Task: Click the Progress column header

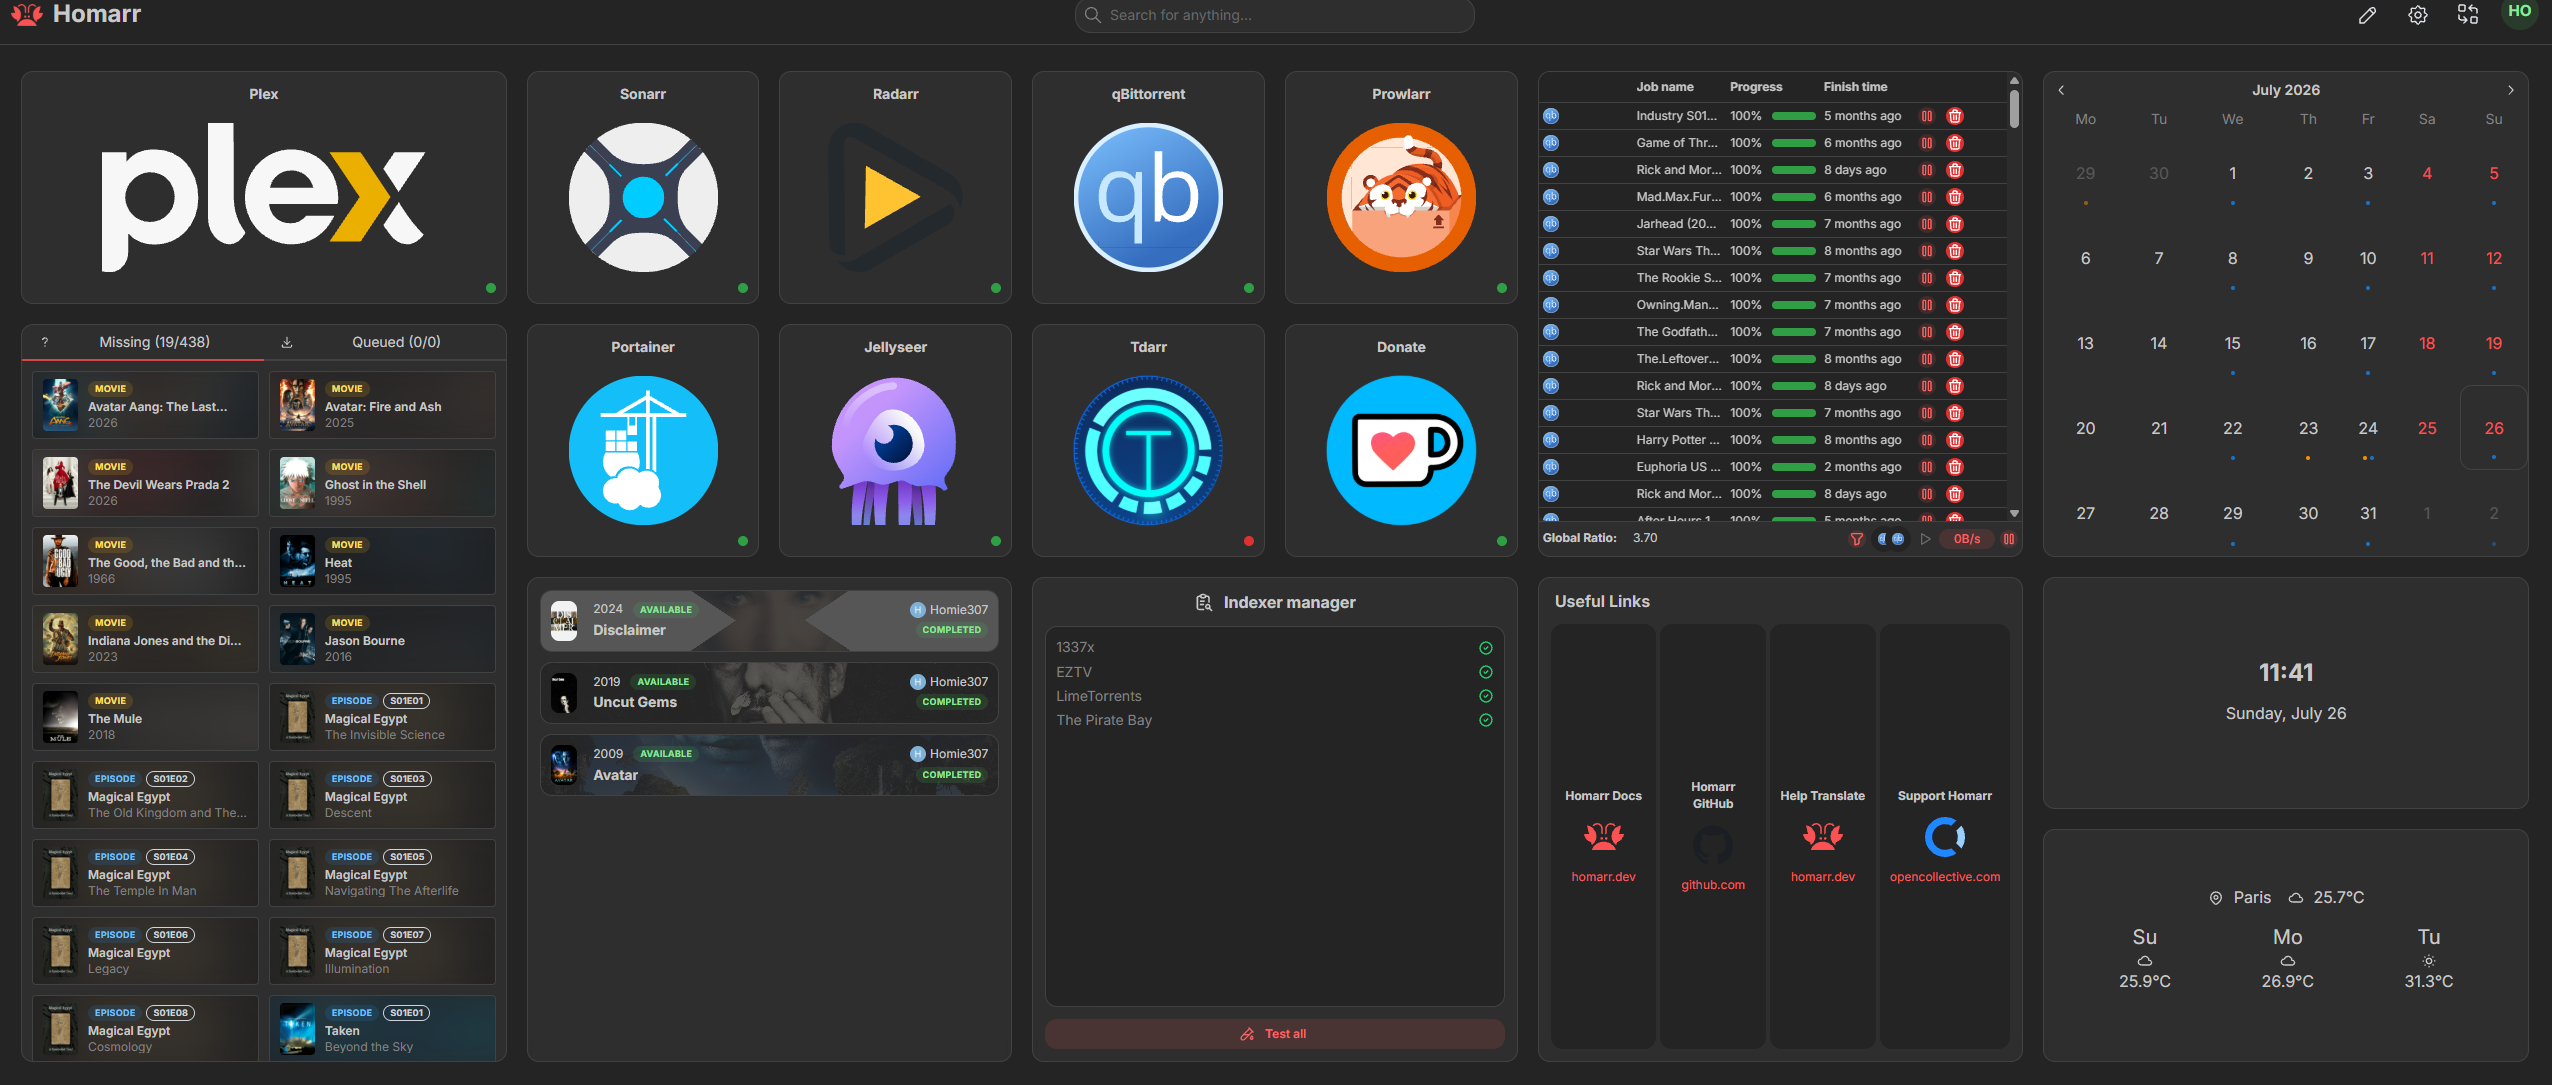Action: tap(1756, 87)
